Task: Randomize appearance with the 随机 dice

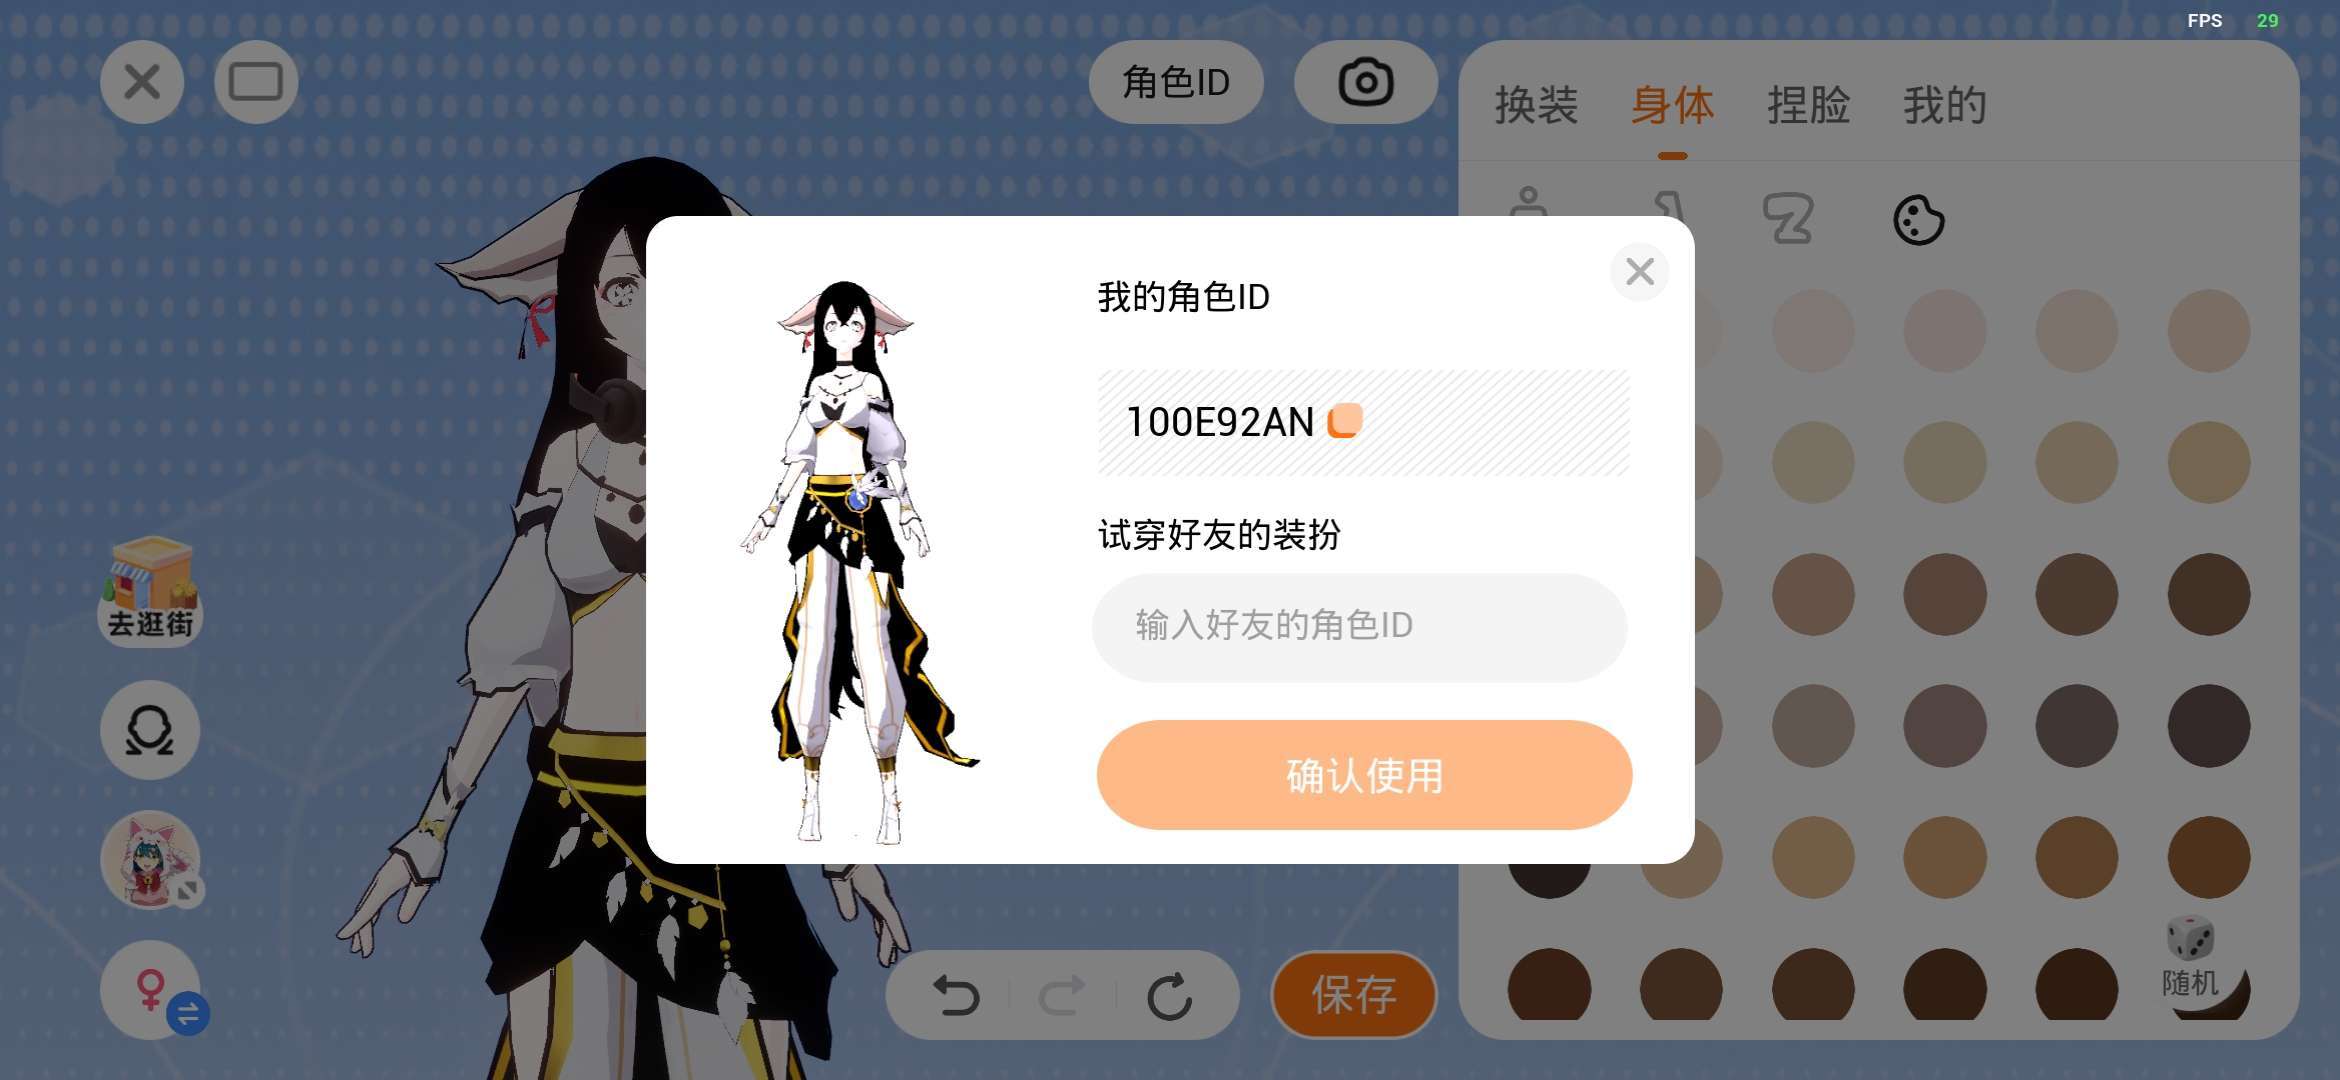Action: click(x=2190, y=958)
